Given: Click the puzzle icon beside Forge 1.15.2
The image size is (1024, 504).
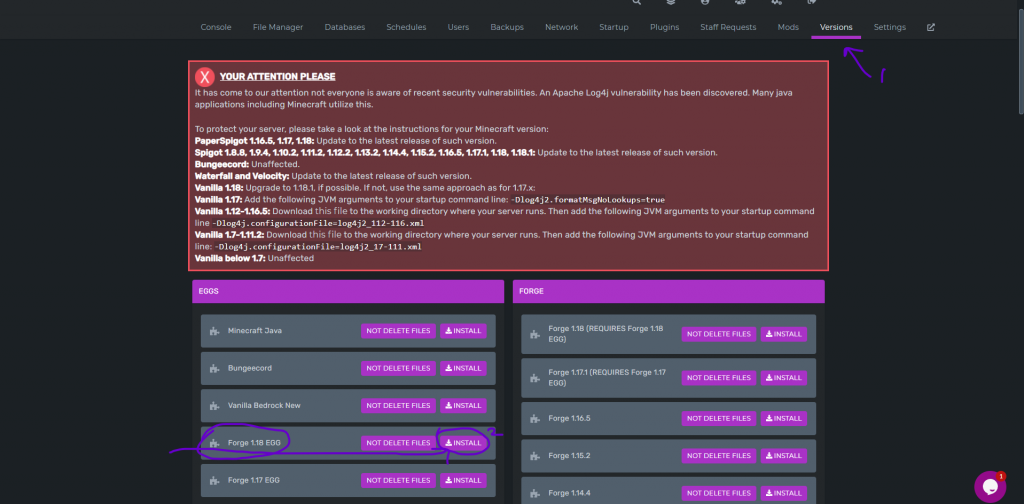Looking at the screenshot, I should click(535, 456).
